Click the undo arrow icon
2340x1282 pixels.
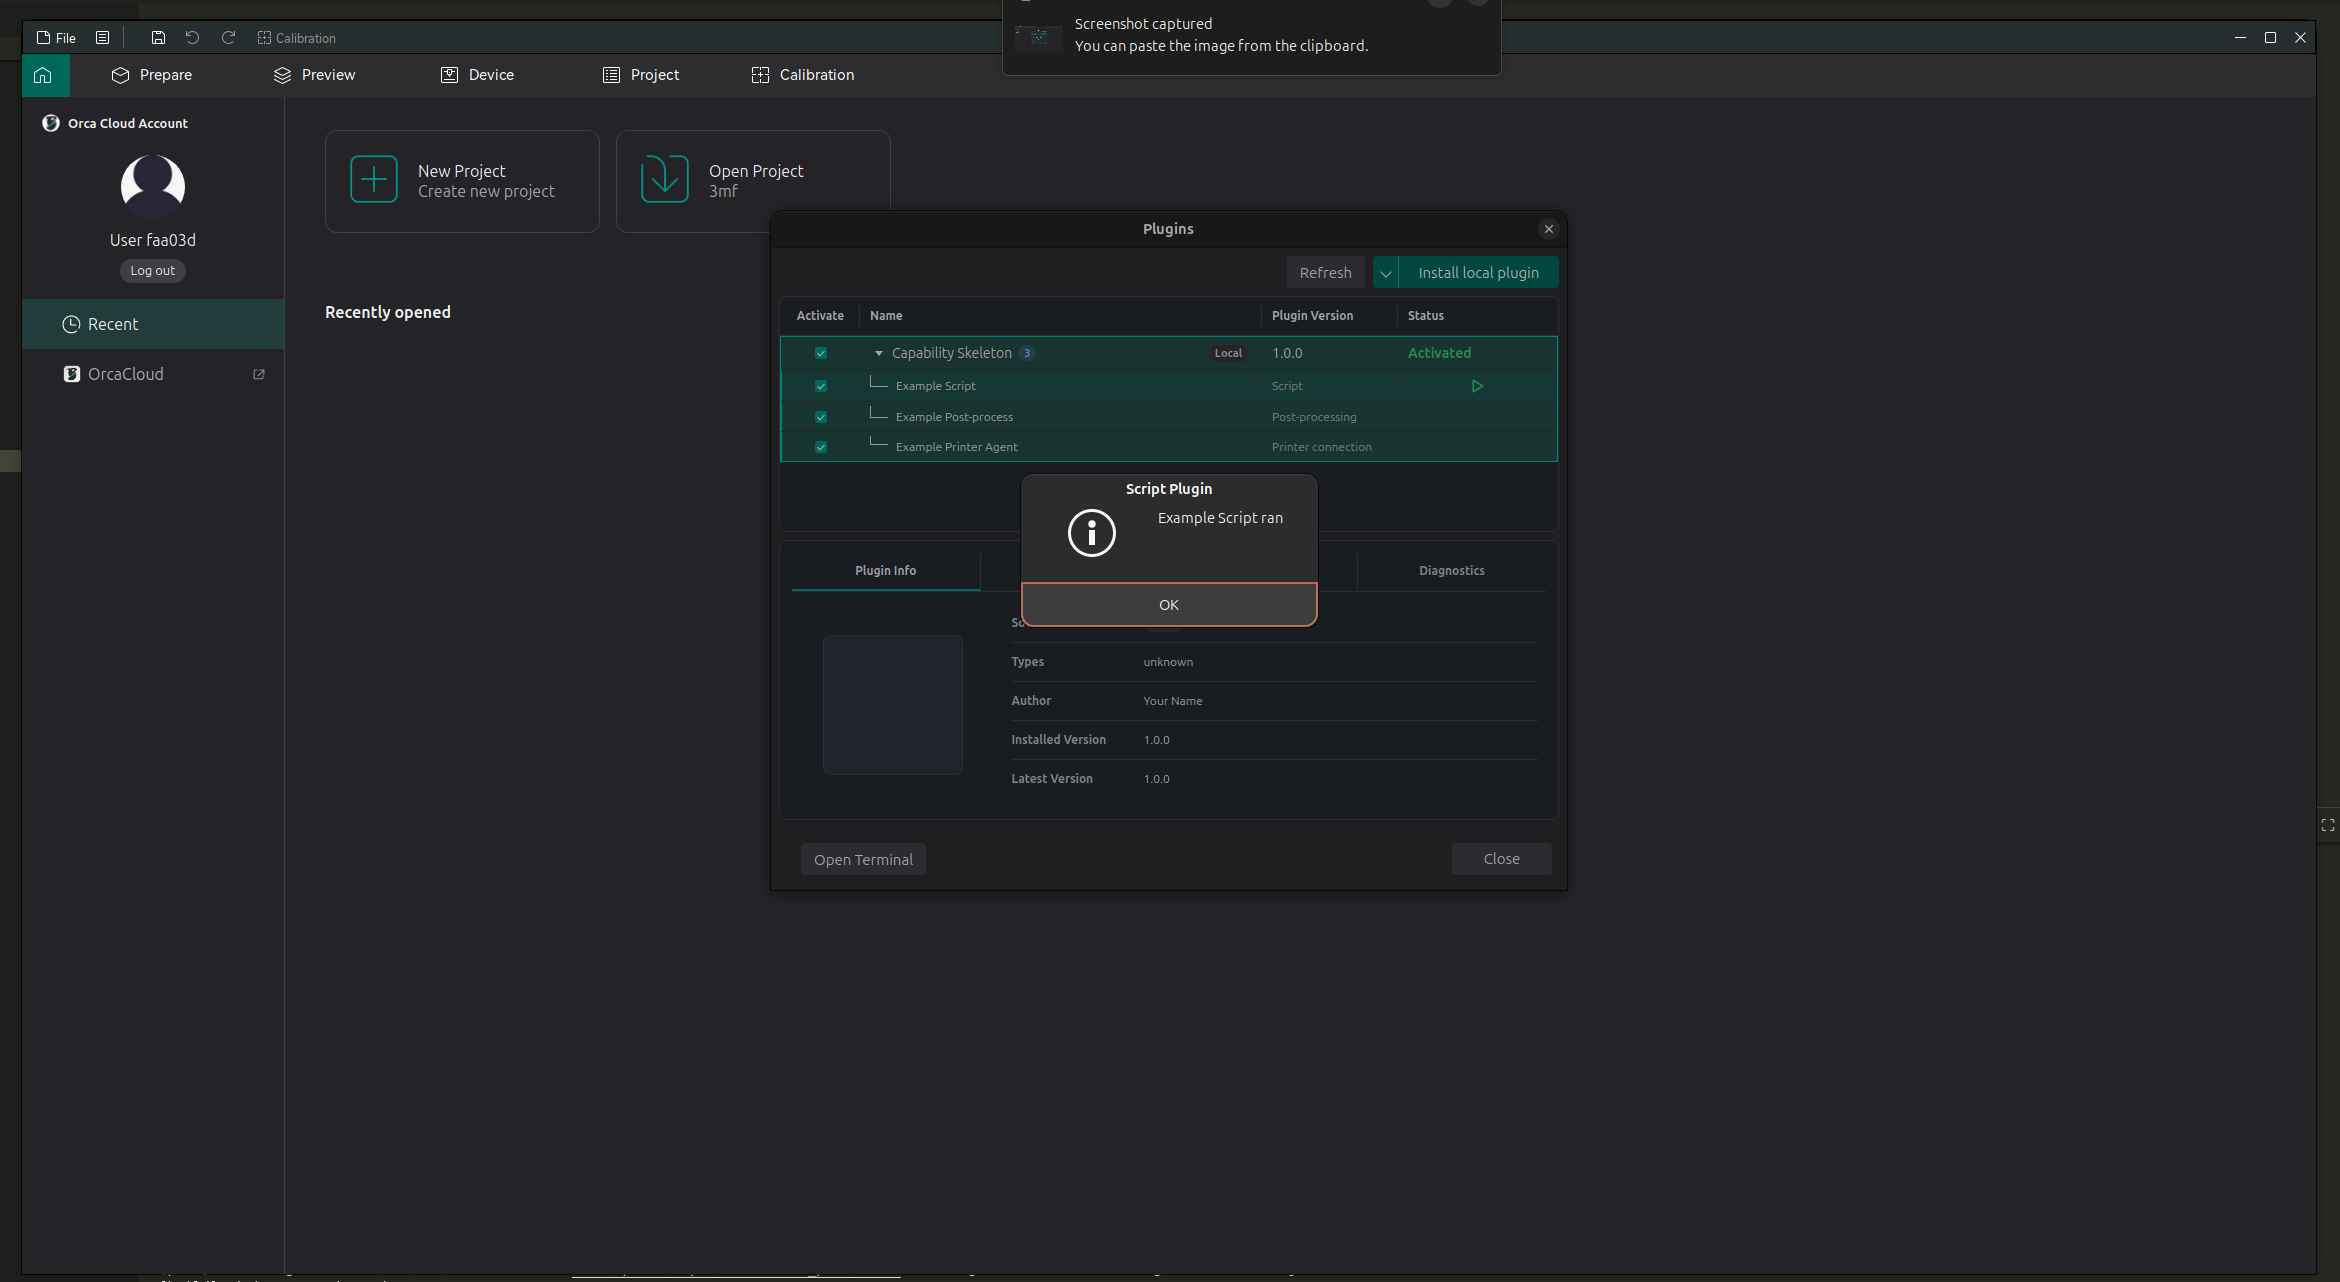[192, 38]
